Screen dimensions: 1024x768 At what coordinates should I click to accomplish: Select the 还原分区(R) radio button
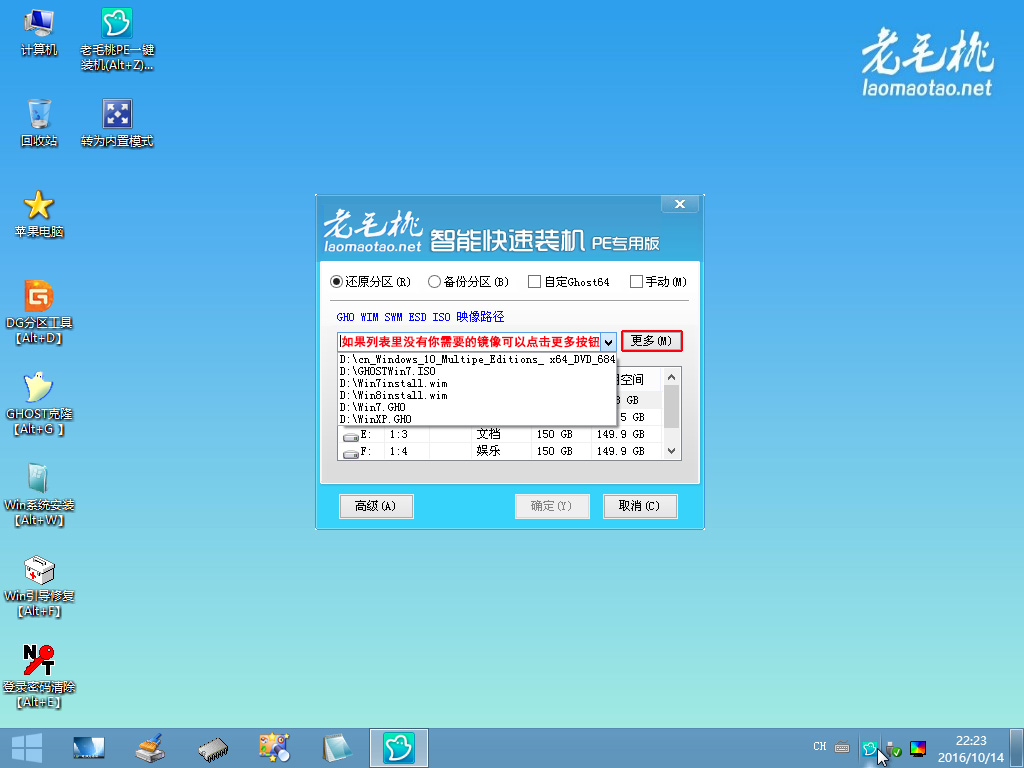point(336,281)
